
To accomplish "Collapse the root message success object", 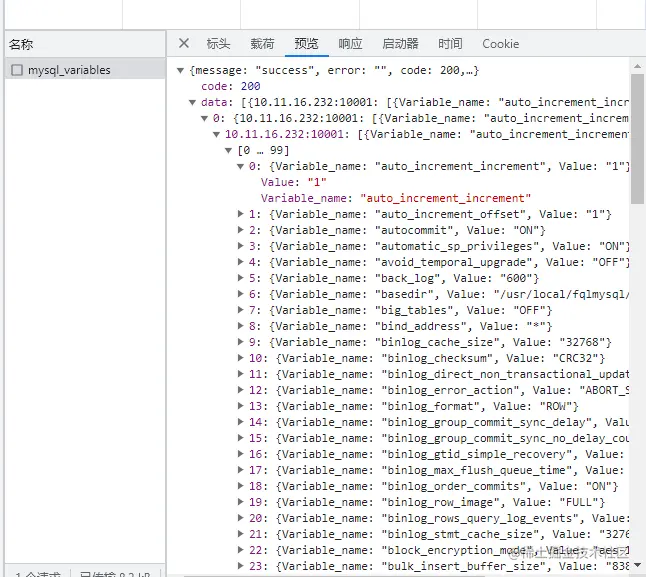I will (x=180, y=70).
